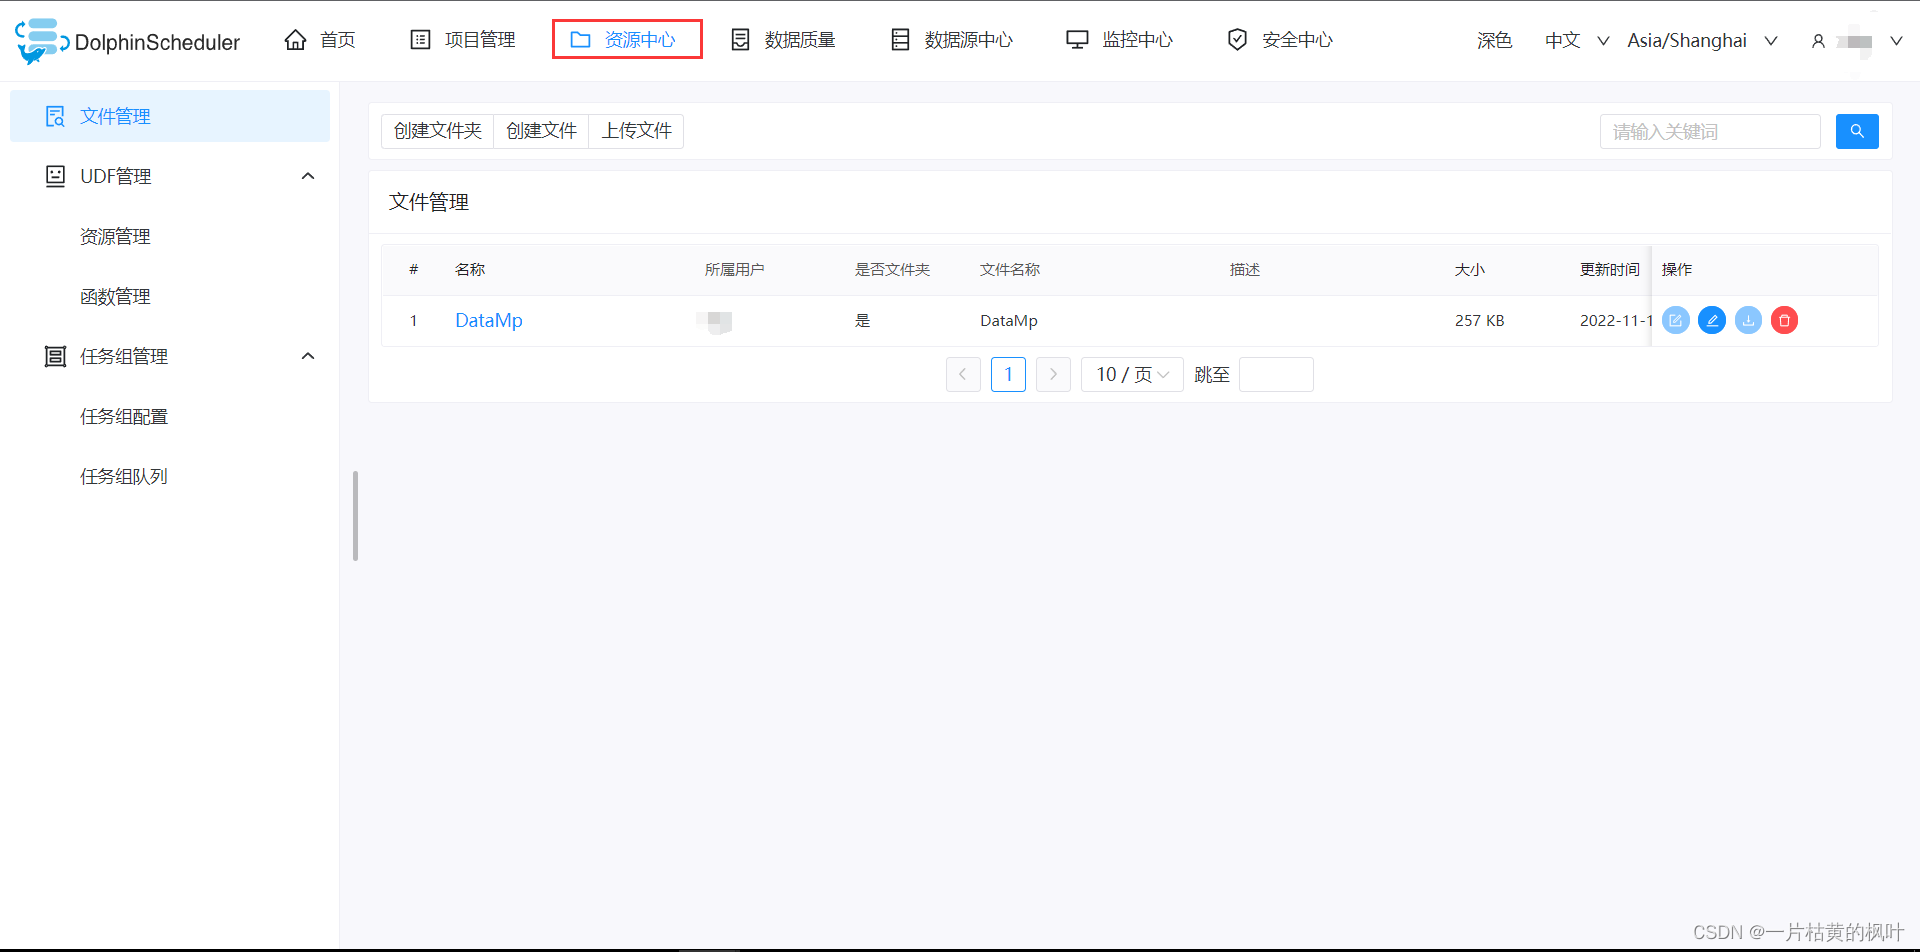Go to the previous page arrow
Screen dimensions: 1920x952
(x=963, y=374)
